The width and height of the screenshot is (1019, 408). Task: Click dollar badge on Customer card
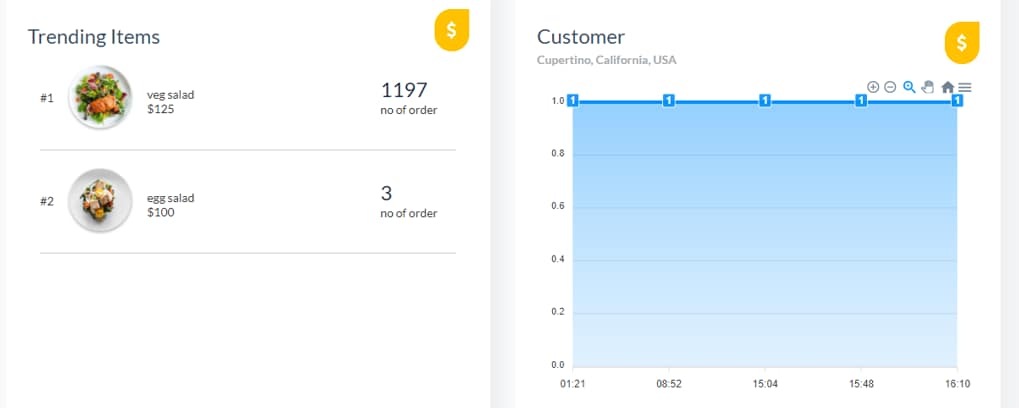(x=961, y=42)
